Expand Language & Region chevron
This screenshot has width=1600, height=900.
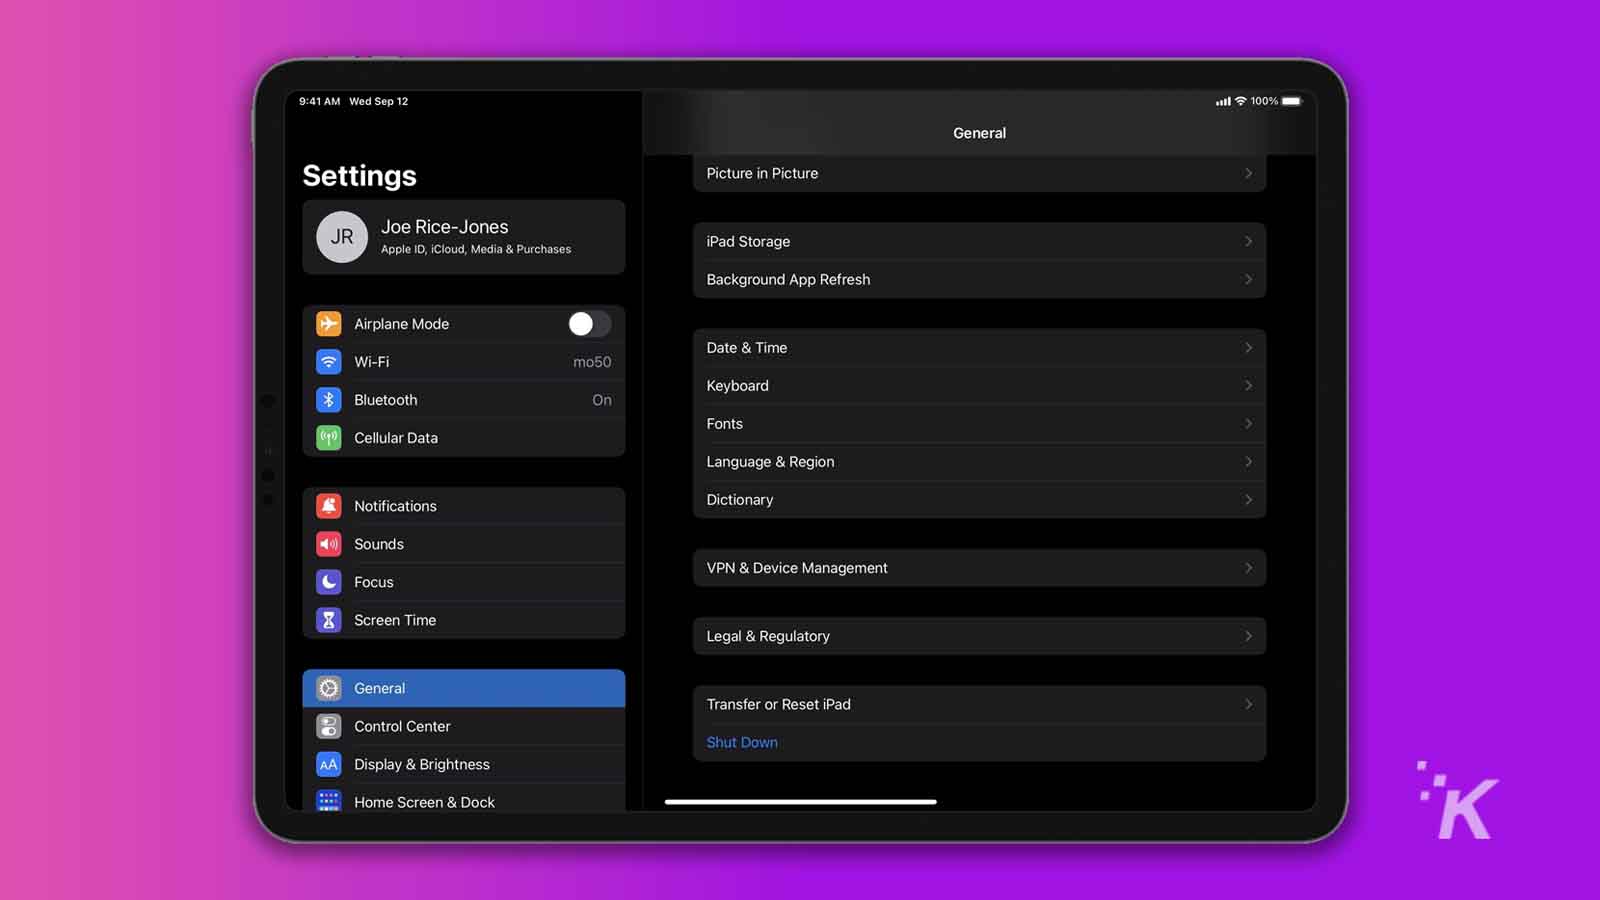click(x=1248, y=461)
